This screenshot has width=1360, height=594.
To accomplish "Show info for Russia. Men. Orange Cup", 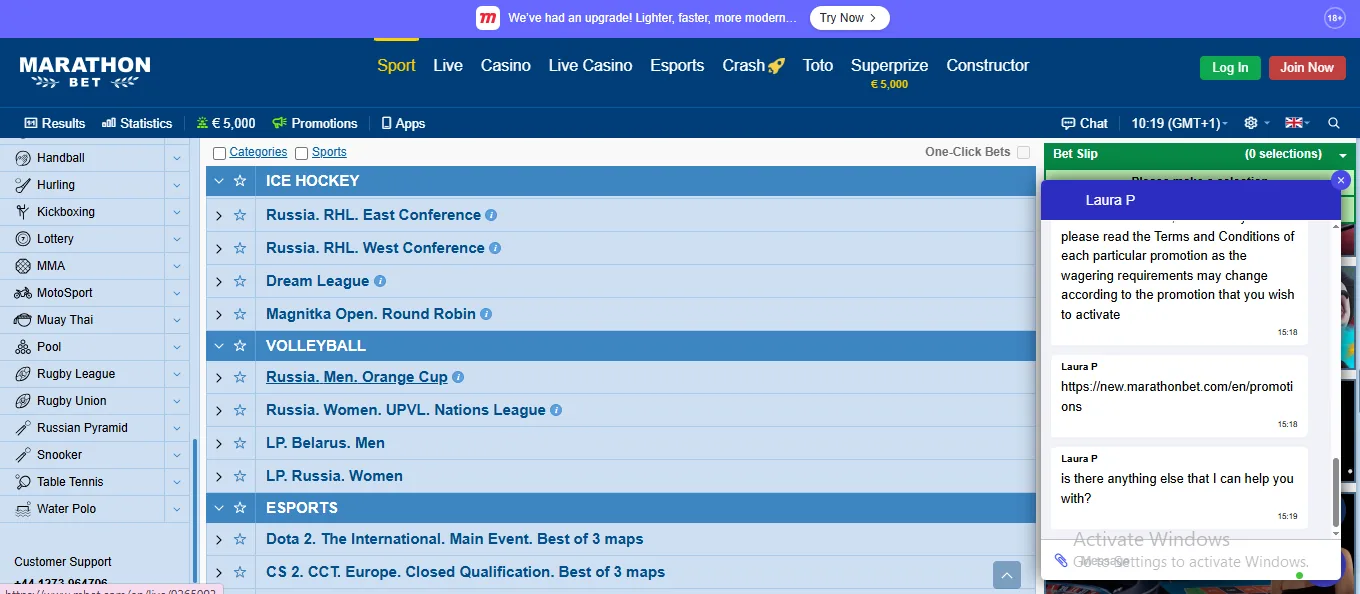I will 458,377.
